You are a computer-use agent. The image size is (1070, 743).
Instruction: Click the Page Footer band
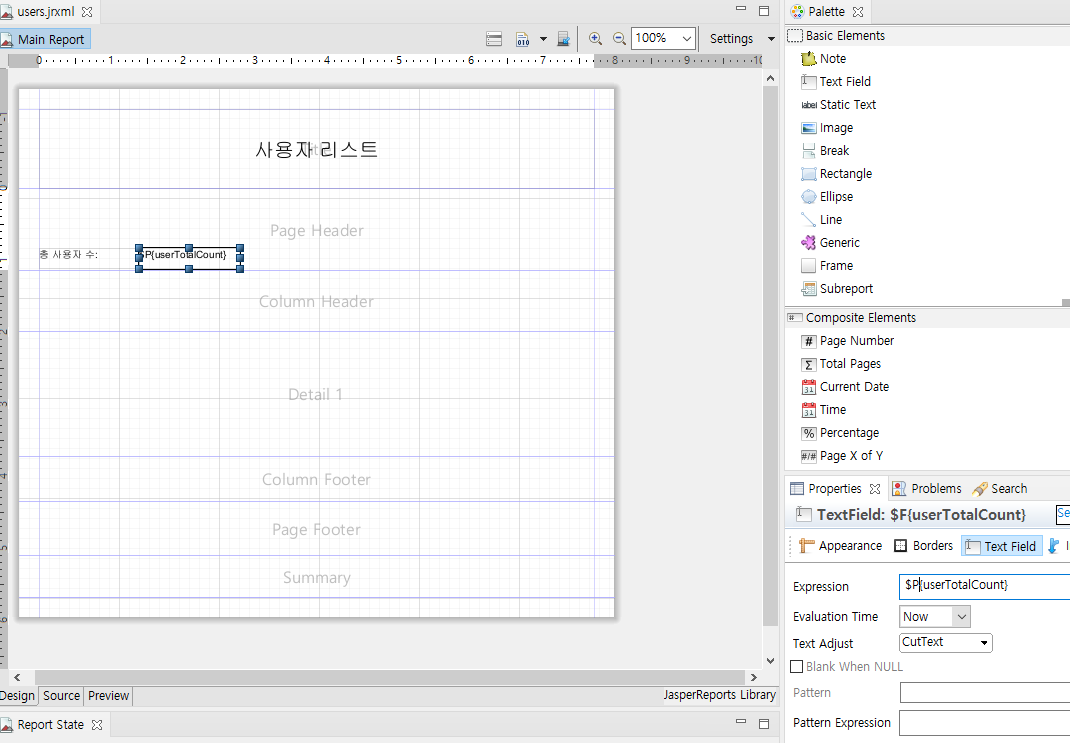coord(316,529)
